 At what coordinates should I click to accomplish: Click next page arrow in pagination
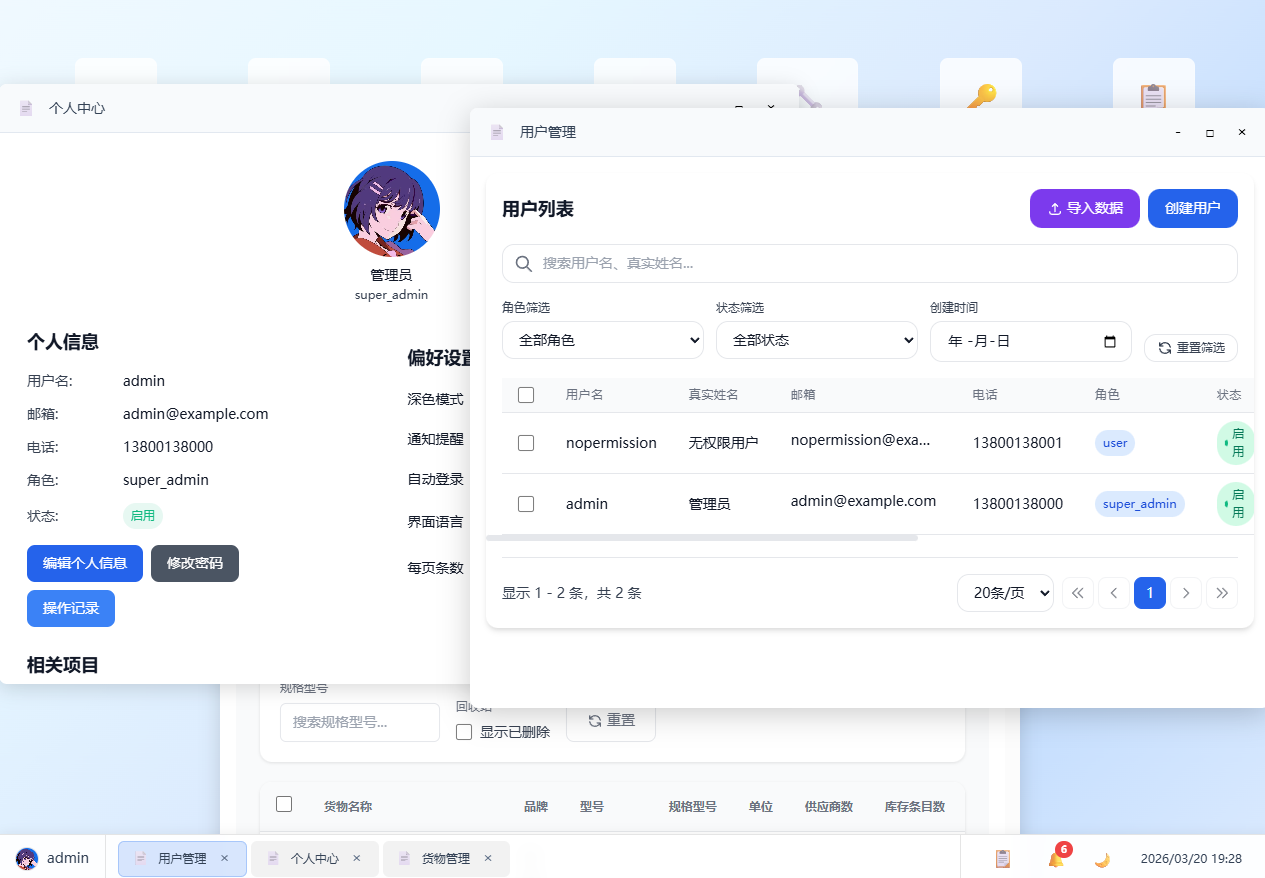(x=1185, y=593)
